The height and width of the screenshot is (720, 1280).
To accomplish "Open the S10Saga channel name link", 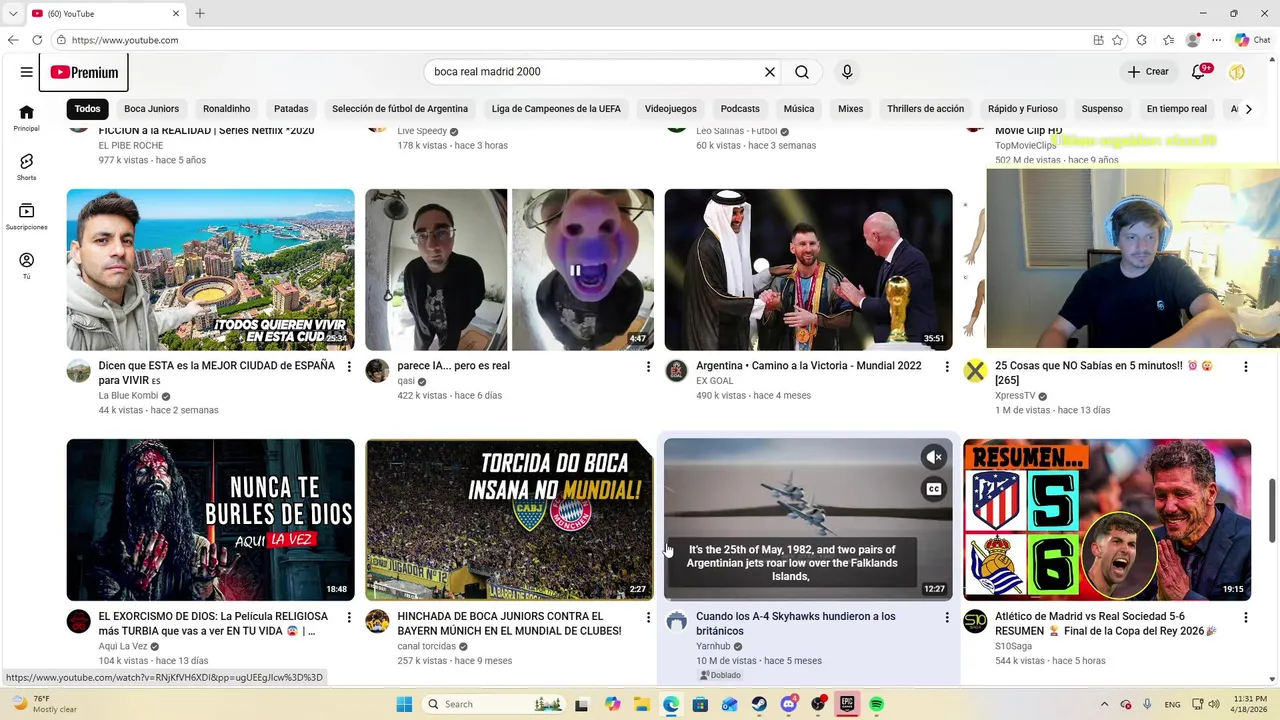I will (1013, 647).
